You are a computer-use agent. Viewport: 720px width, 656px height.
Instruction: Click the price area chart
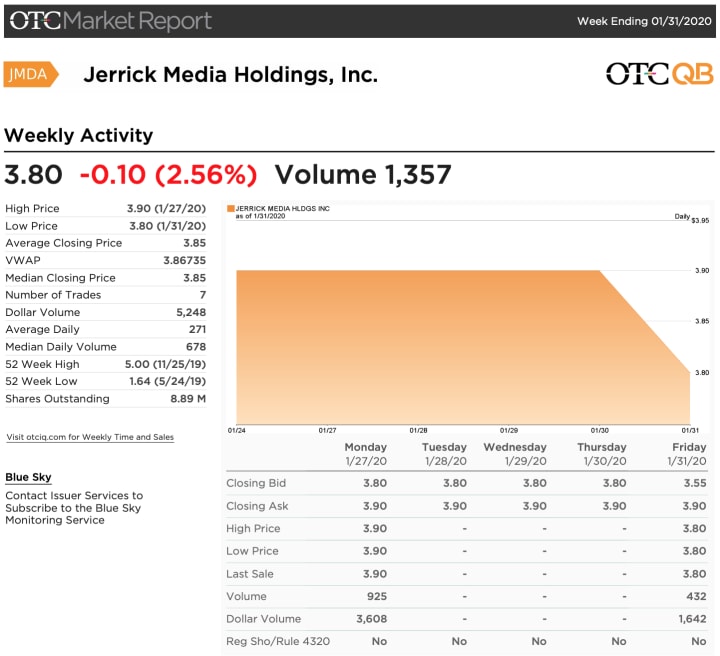click(463, 347)
